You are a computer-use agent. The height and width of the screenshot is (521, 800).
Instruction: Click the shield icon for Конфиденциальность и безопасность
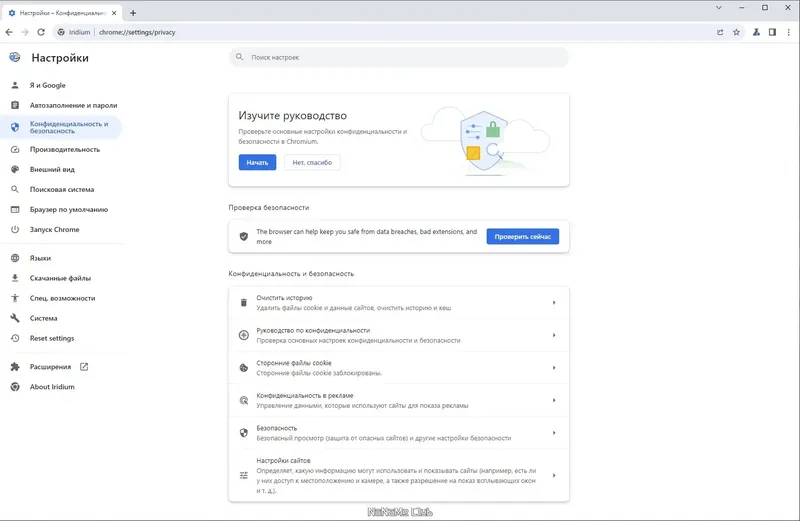pos(15,127)
